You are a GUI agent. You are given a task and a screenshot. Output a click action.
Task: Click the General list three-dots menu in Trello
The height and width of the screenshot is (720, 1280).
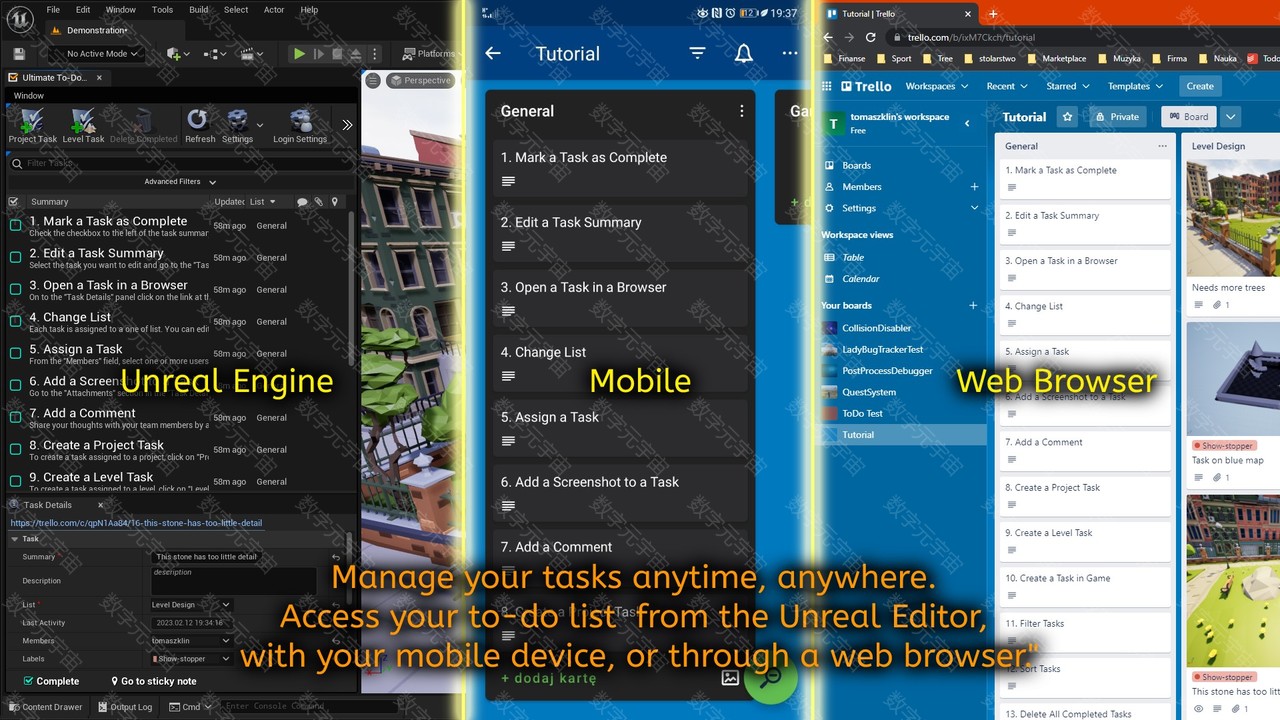point(1162,146)
